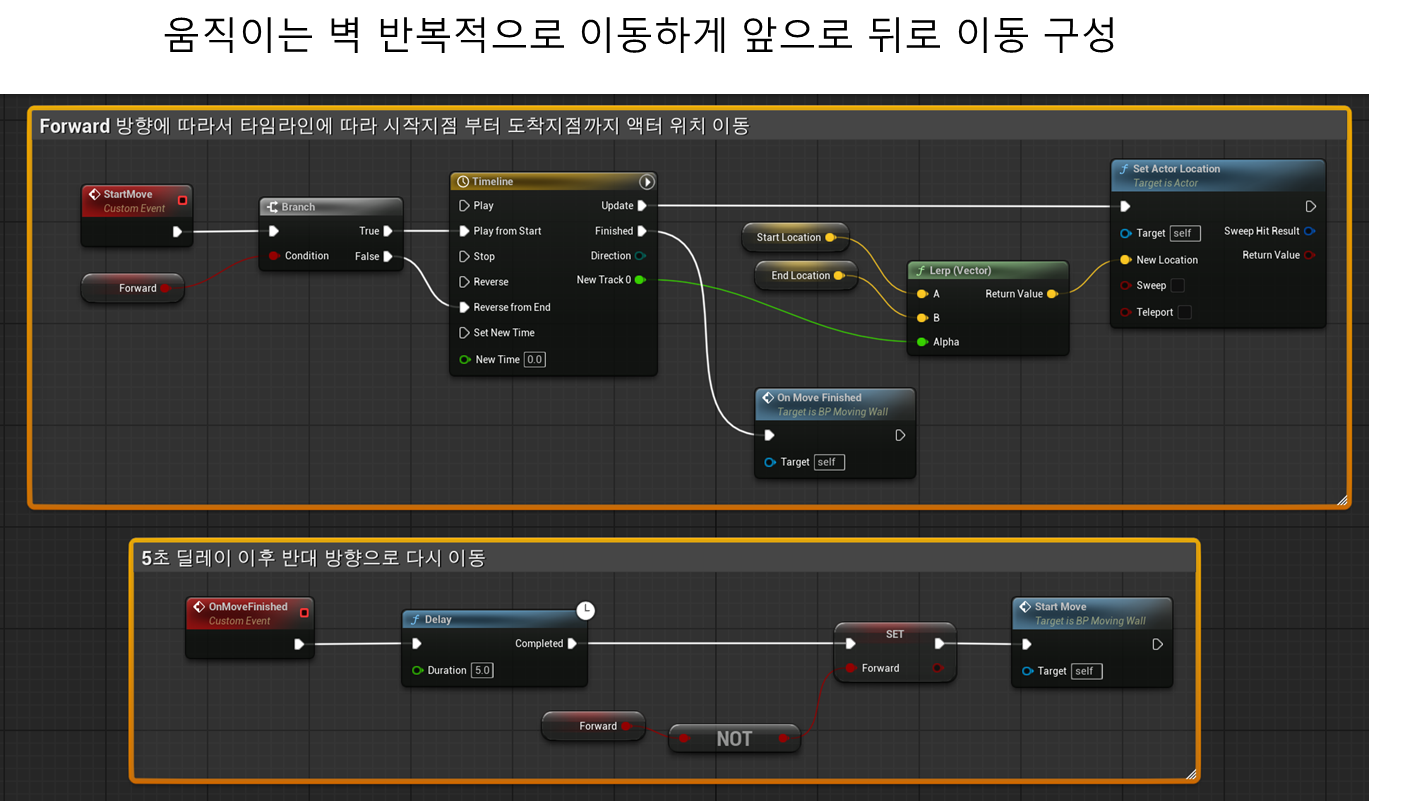Click the self field in On Move Finished
This screenshot has width=1401, height=801.
pyautogui.click(x=829, y=462)
